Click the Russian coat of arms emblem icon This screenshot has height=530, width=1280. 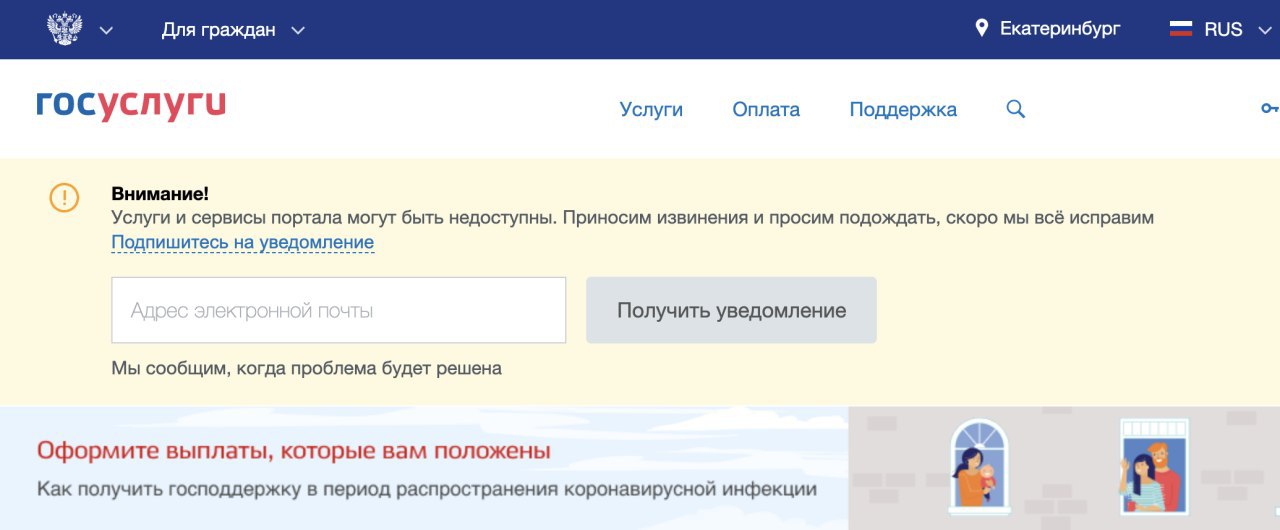tap(64, 29)
